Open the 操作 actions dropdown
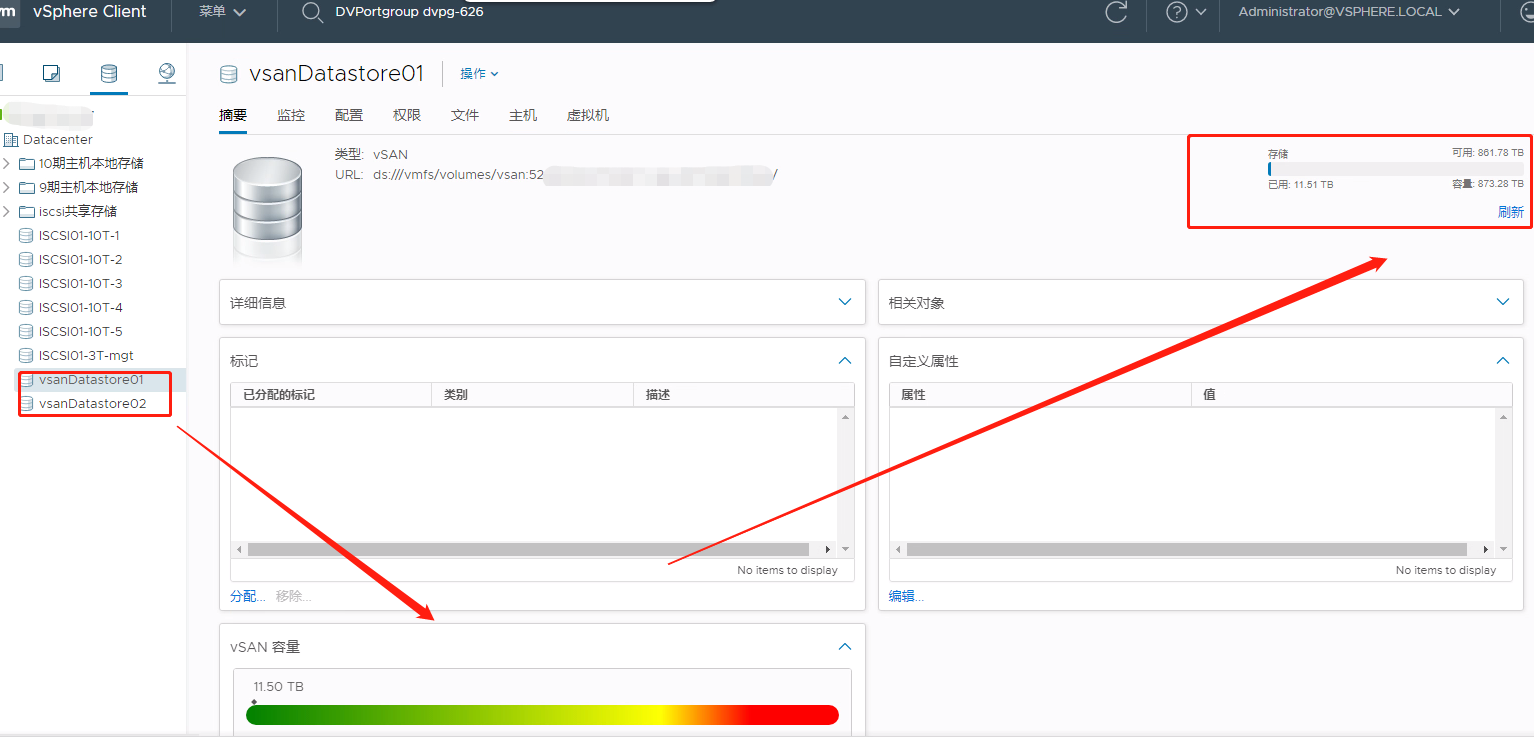This screenshot has height=746, width=1534. click(478, 73)
